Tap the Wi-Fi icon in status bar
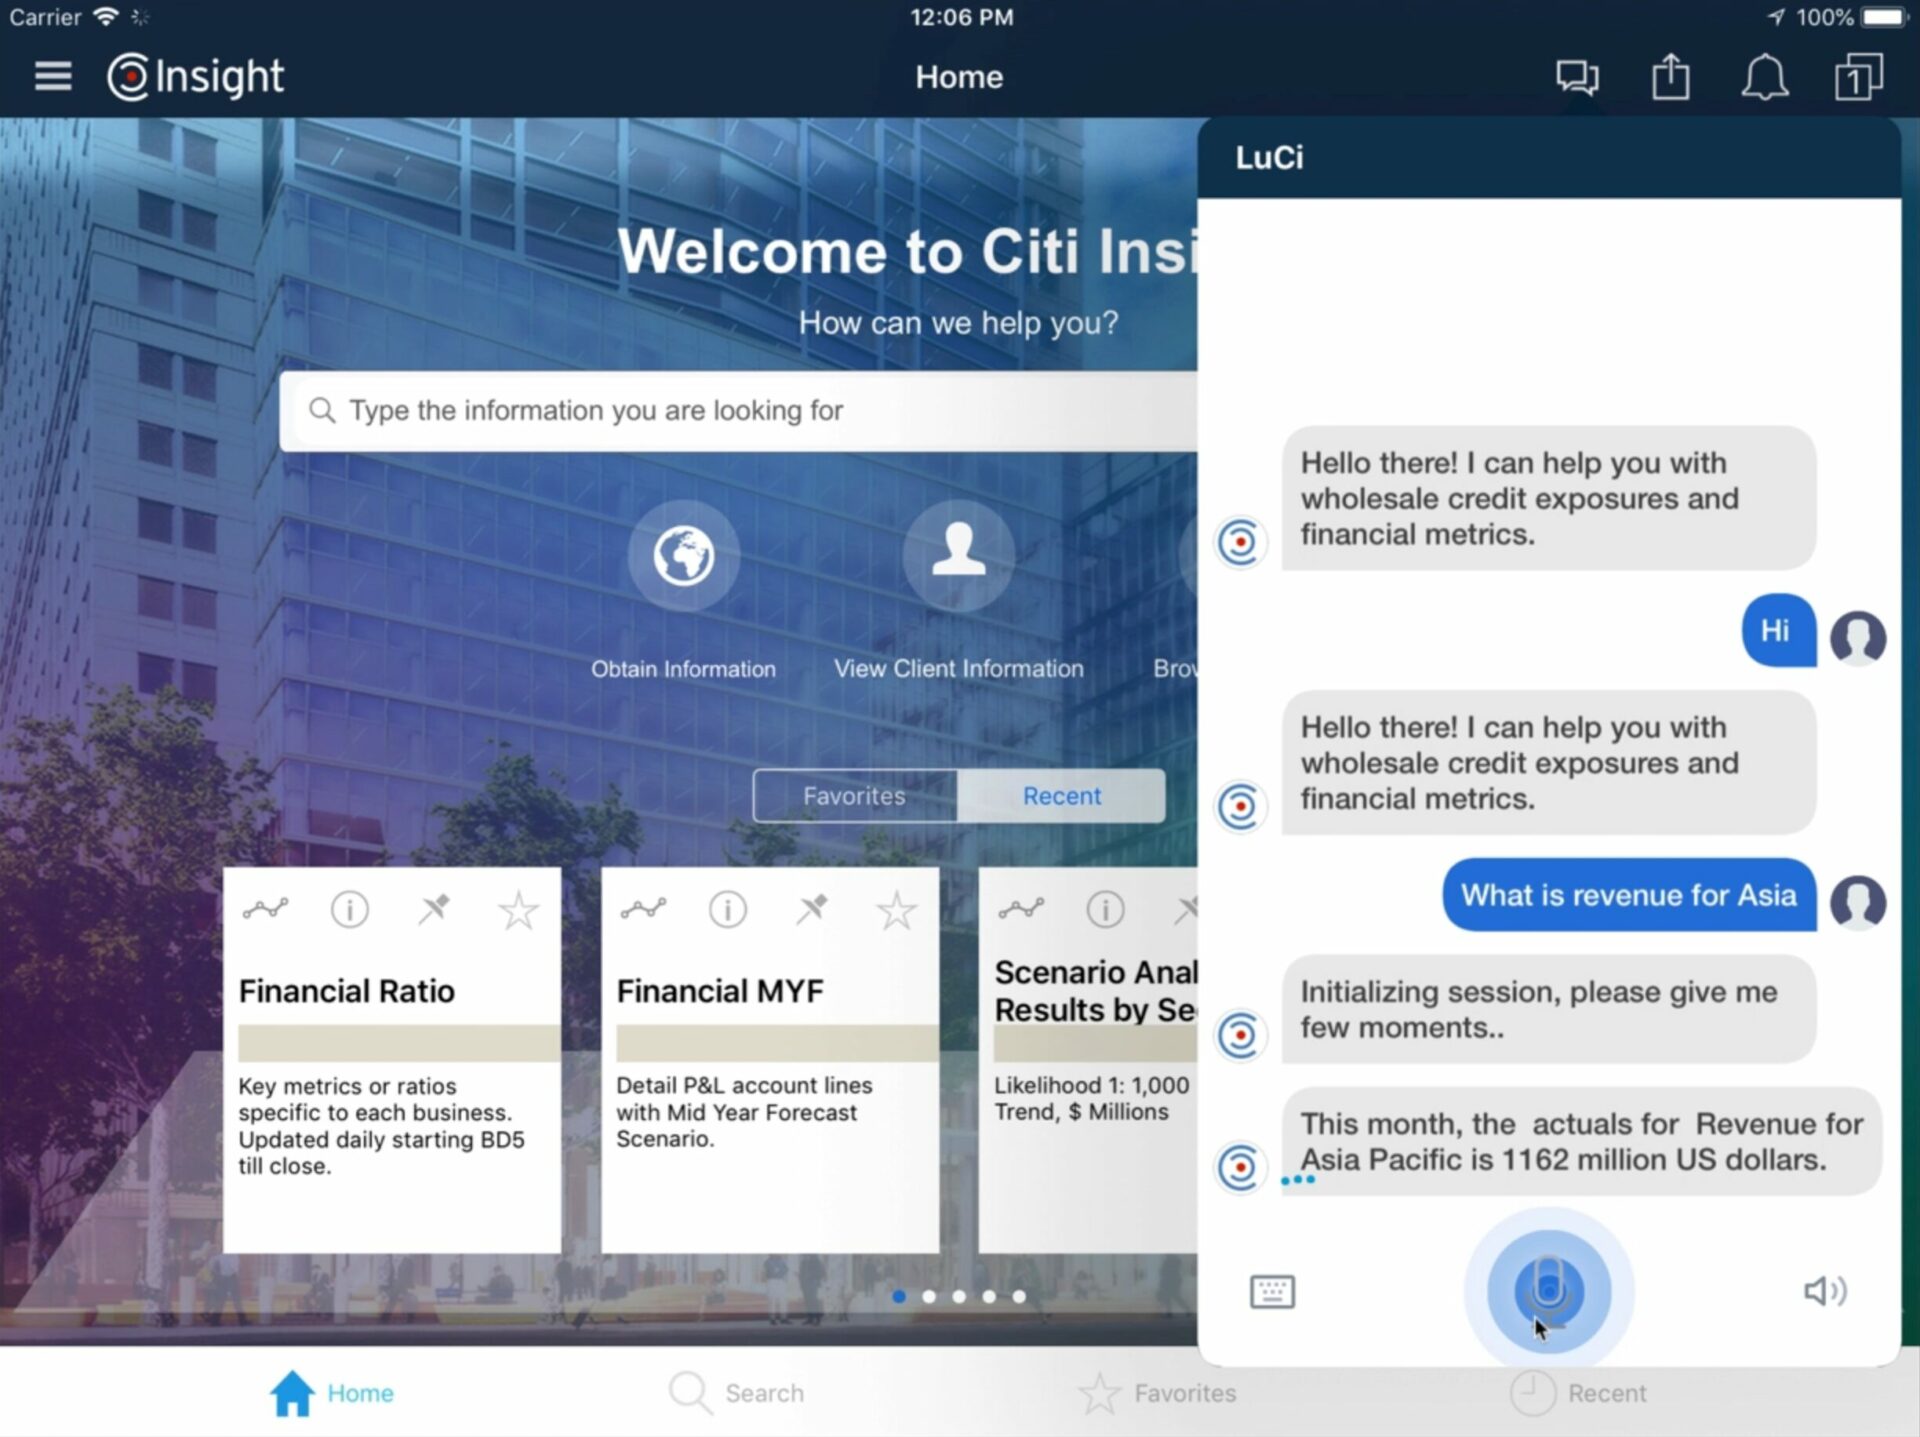 coord(104,17)
